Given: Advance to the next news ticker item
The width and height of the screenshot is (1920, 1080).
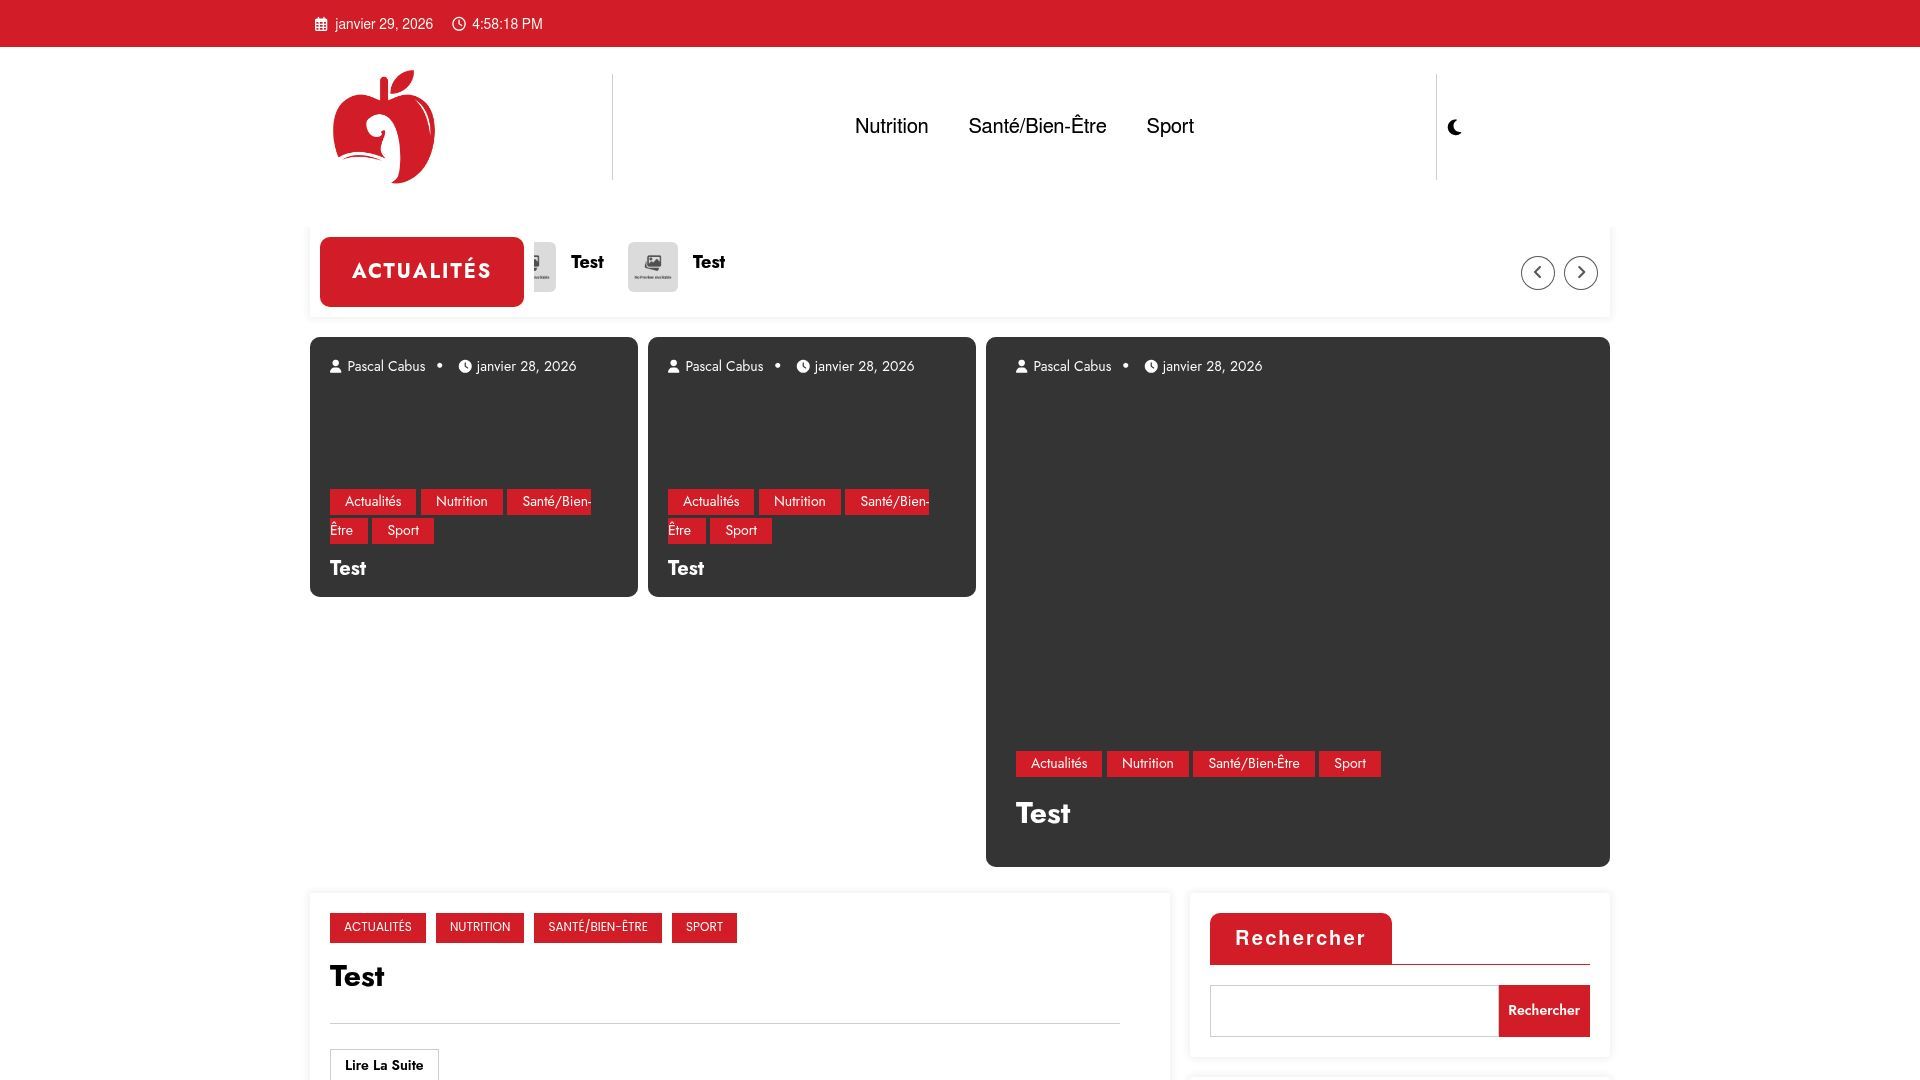Looking at the screenshot, I should click(x=1581, y=272).
